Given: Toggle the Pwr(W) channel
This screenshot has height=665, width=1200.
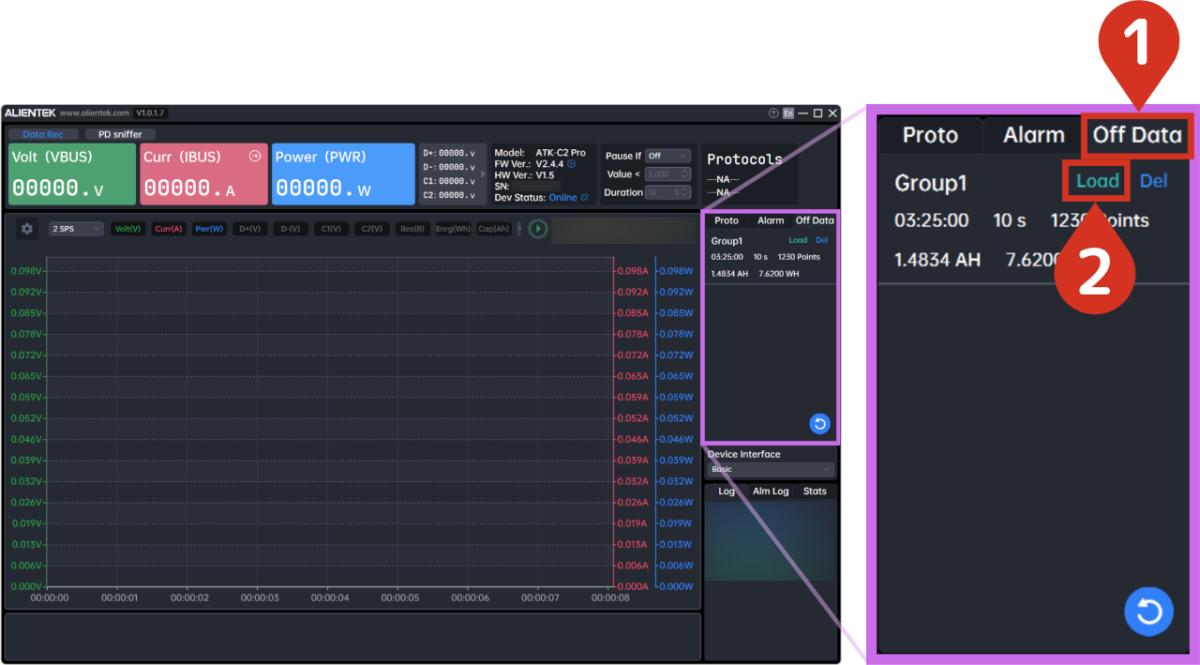Looking at the screenshot, I should point(209,229).
